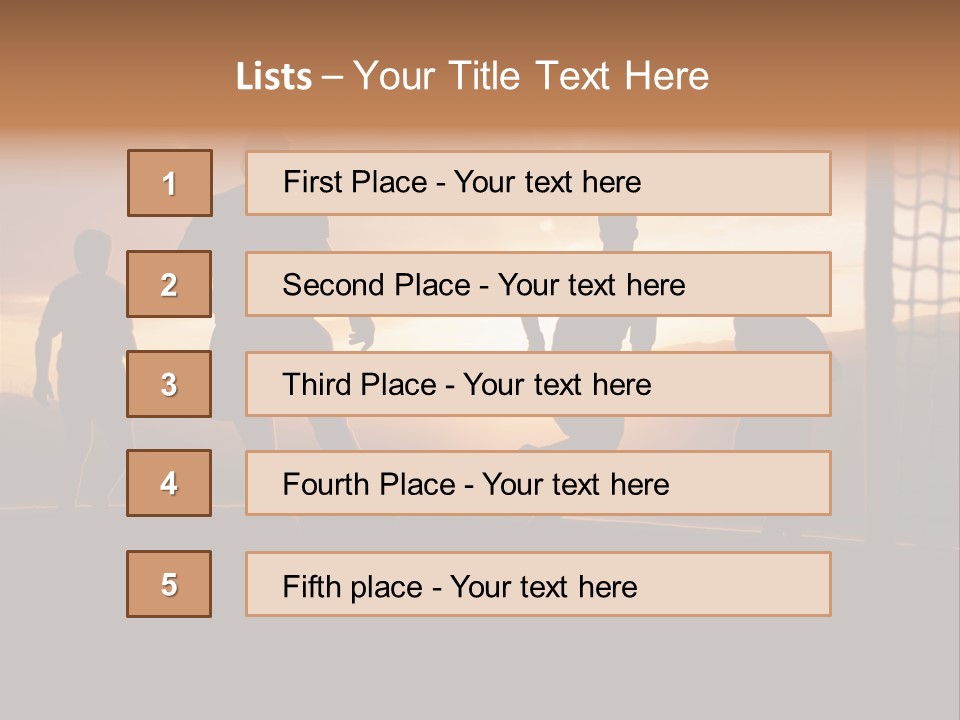Click the "First Place - Your text here" bar
The height and width of the screenshot is (720, 960).
pos(538,183)
